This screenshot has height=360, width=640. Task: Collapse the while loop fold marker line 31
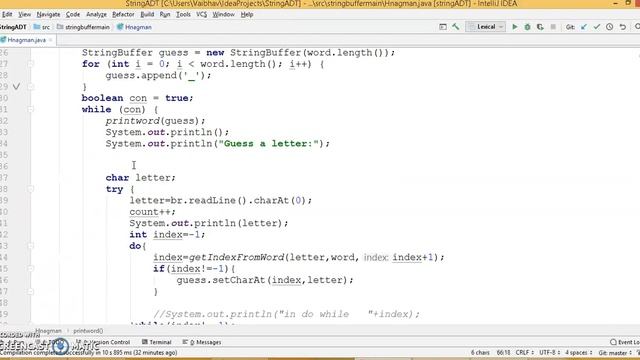click(31, 109)
